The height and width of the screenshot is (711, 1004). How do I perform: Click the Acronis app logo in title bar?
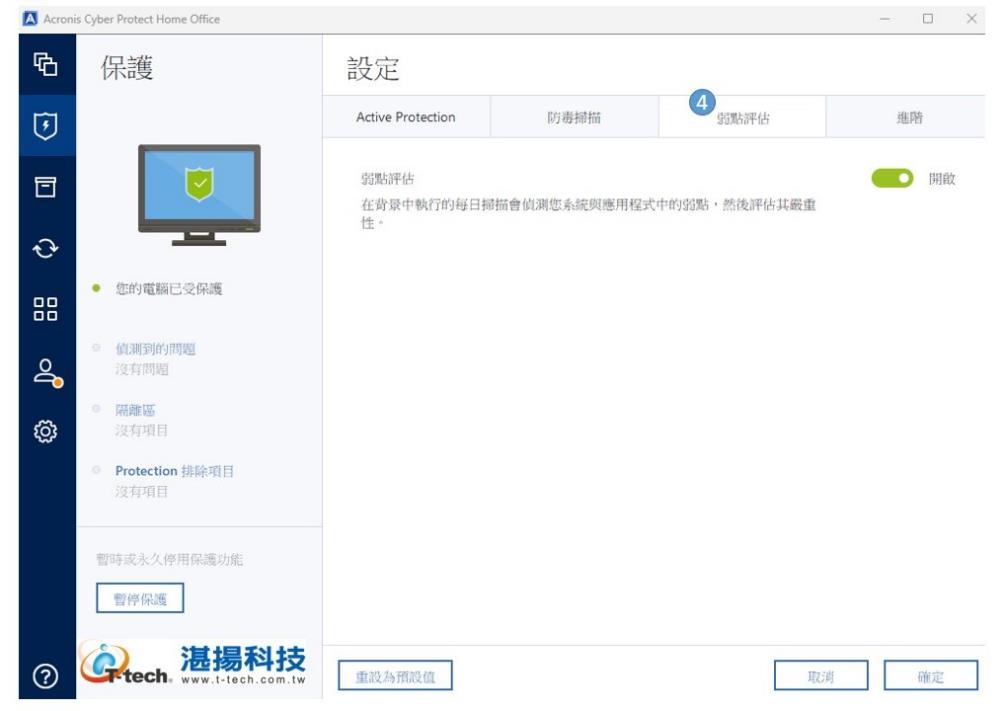pyautogui.click(x=30, y=19)
